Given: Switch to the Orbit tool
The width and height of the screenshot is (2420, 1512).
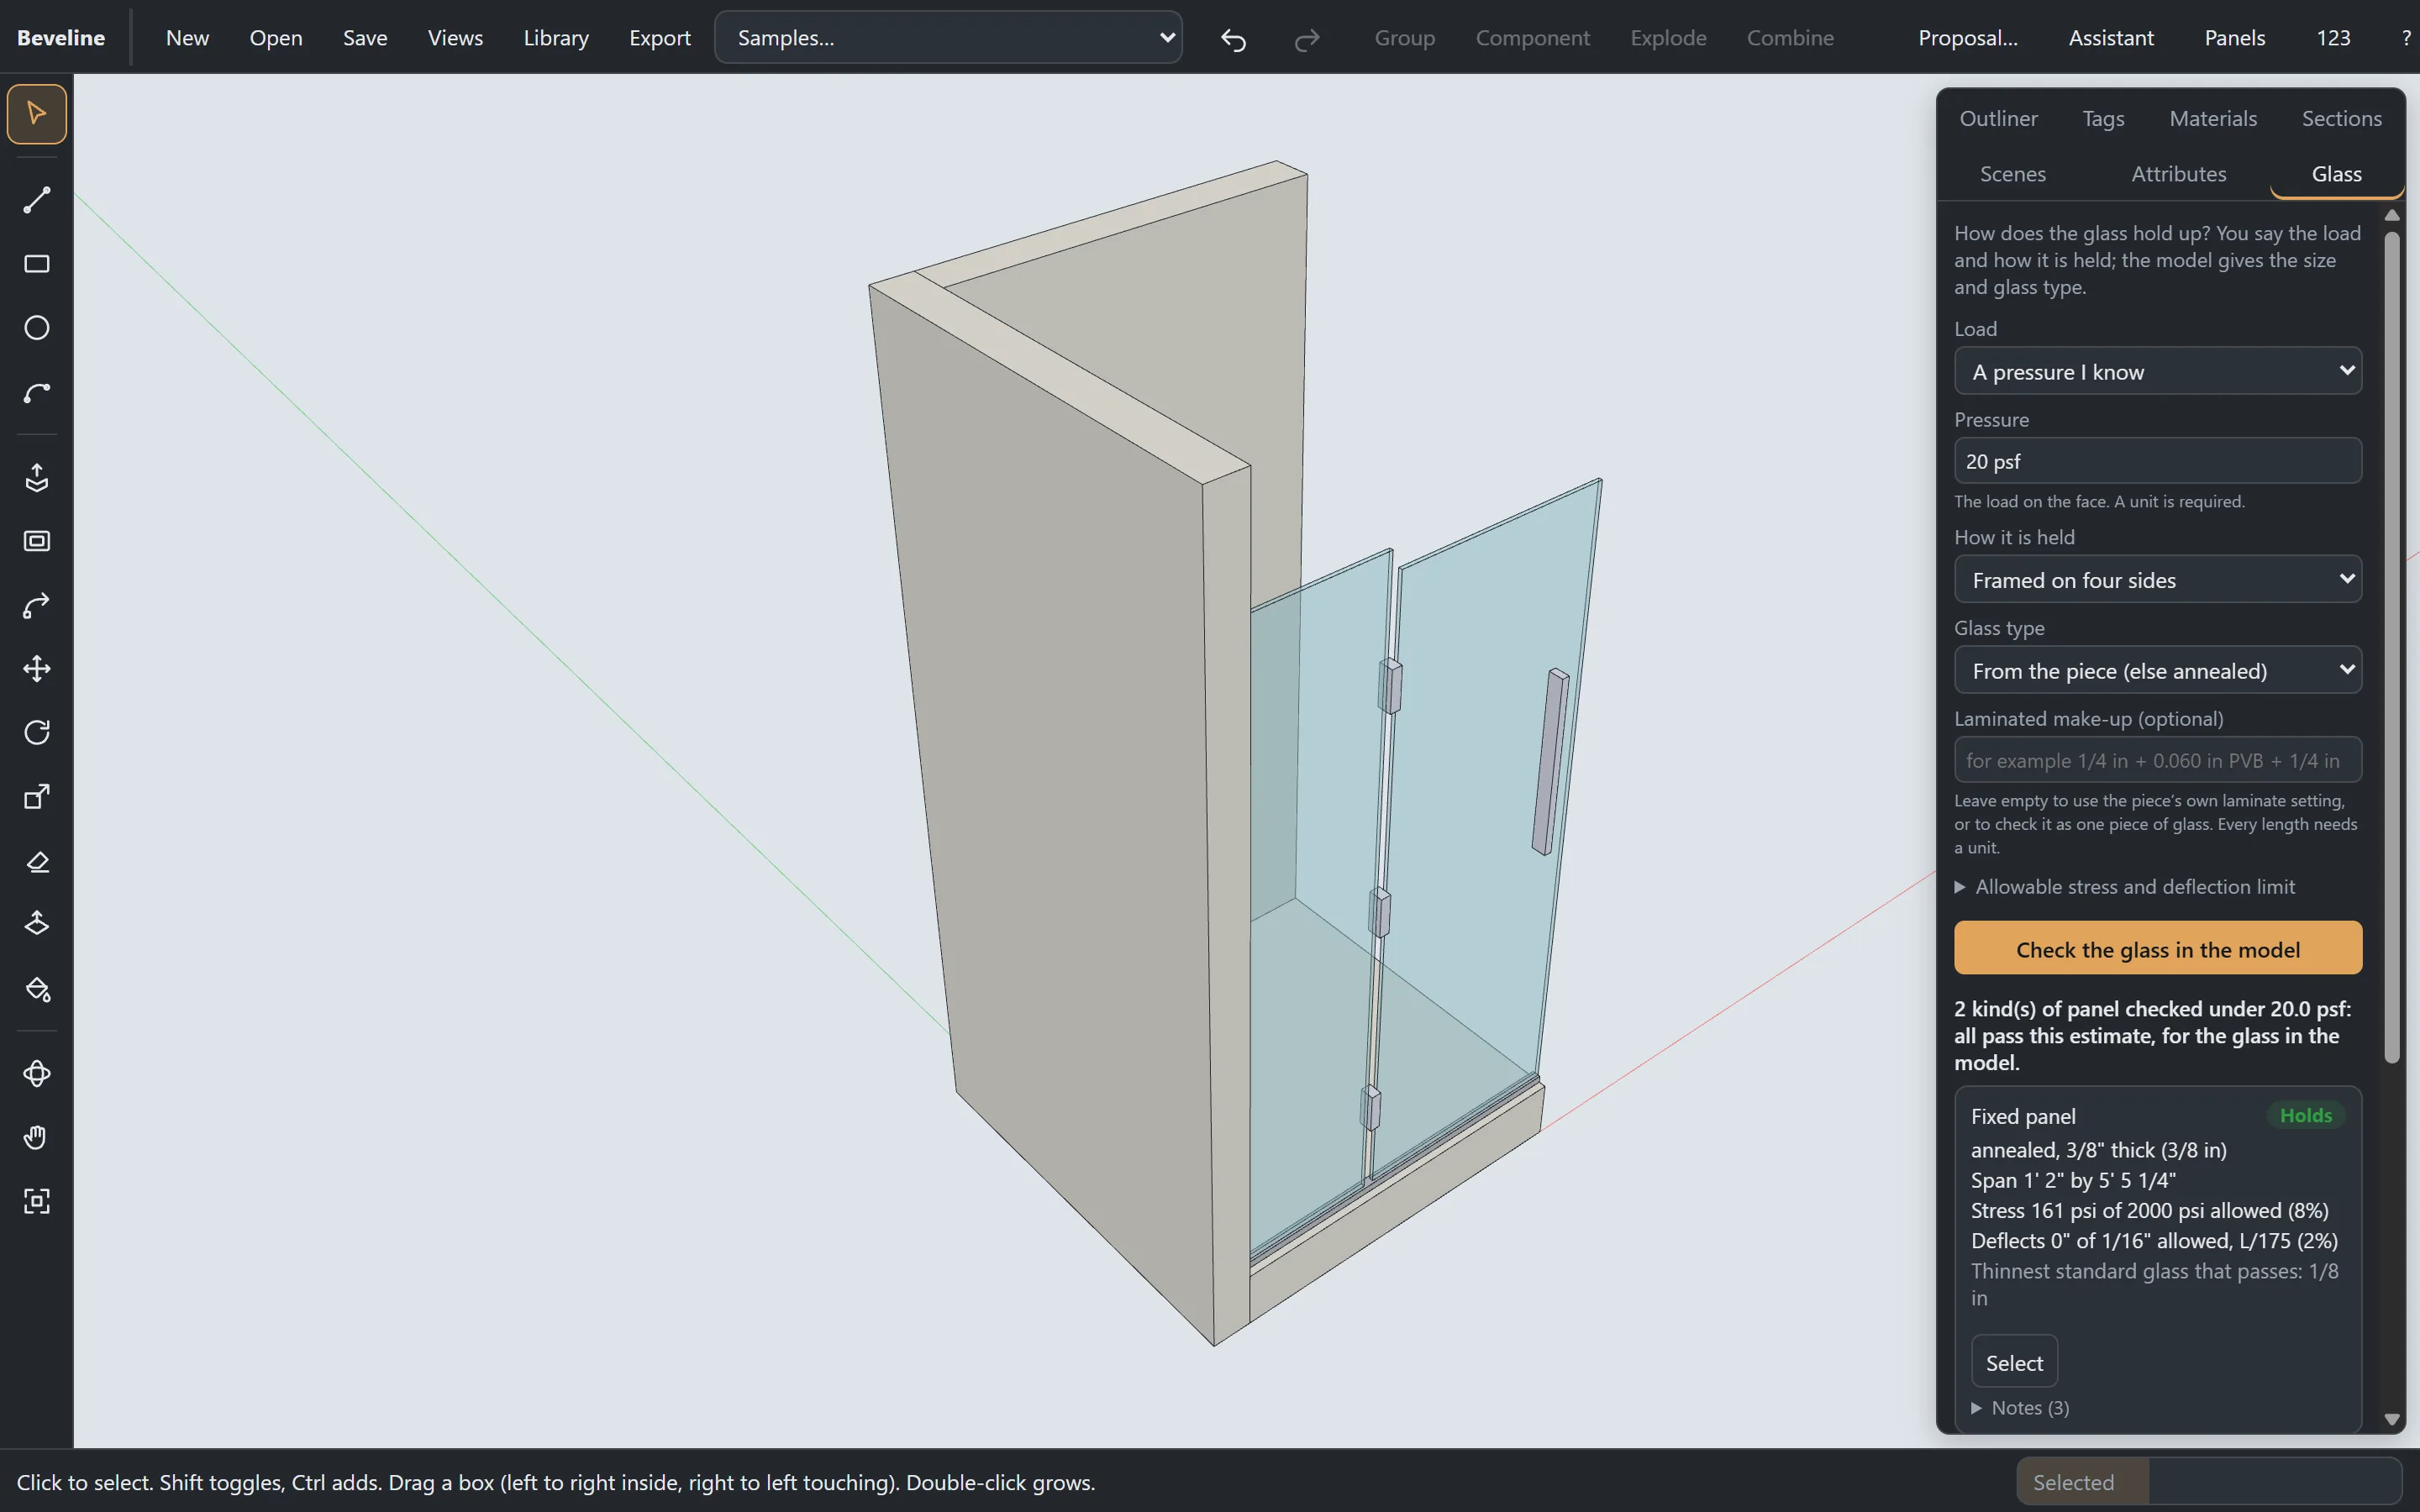Looking at the screenshot, I should (x=37, y=1074).
